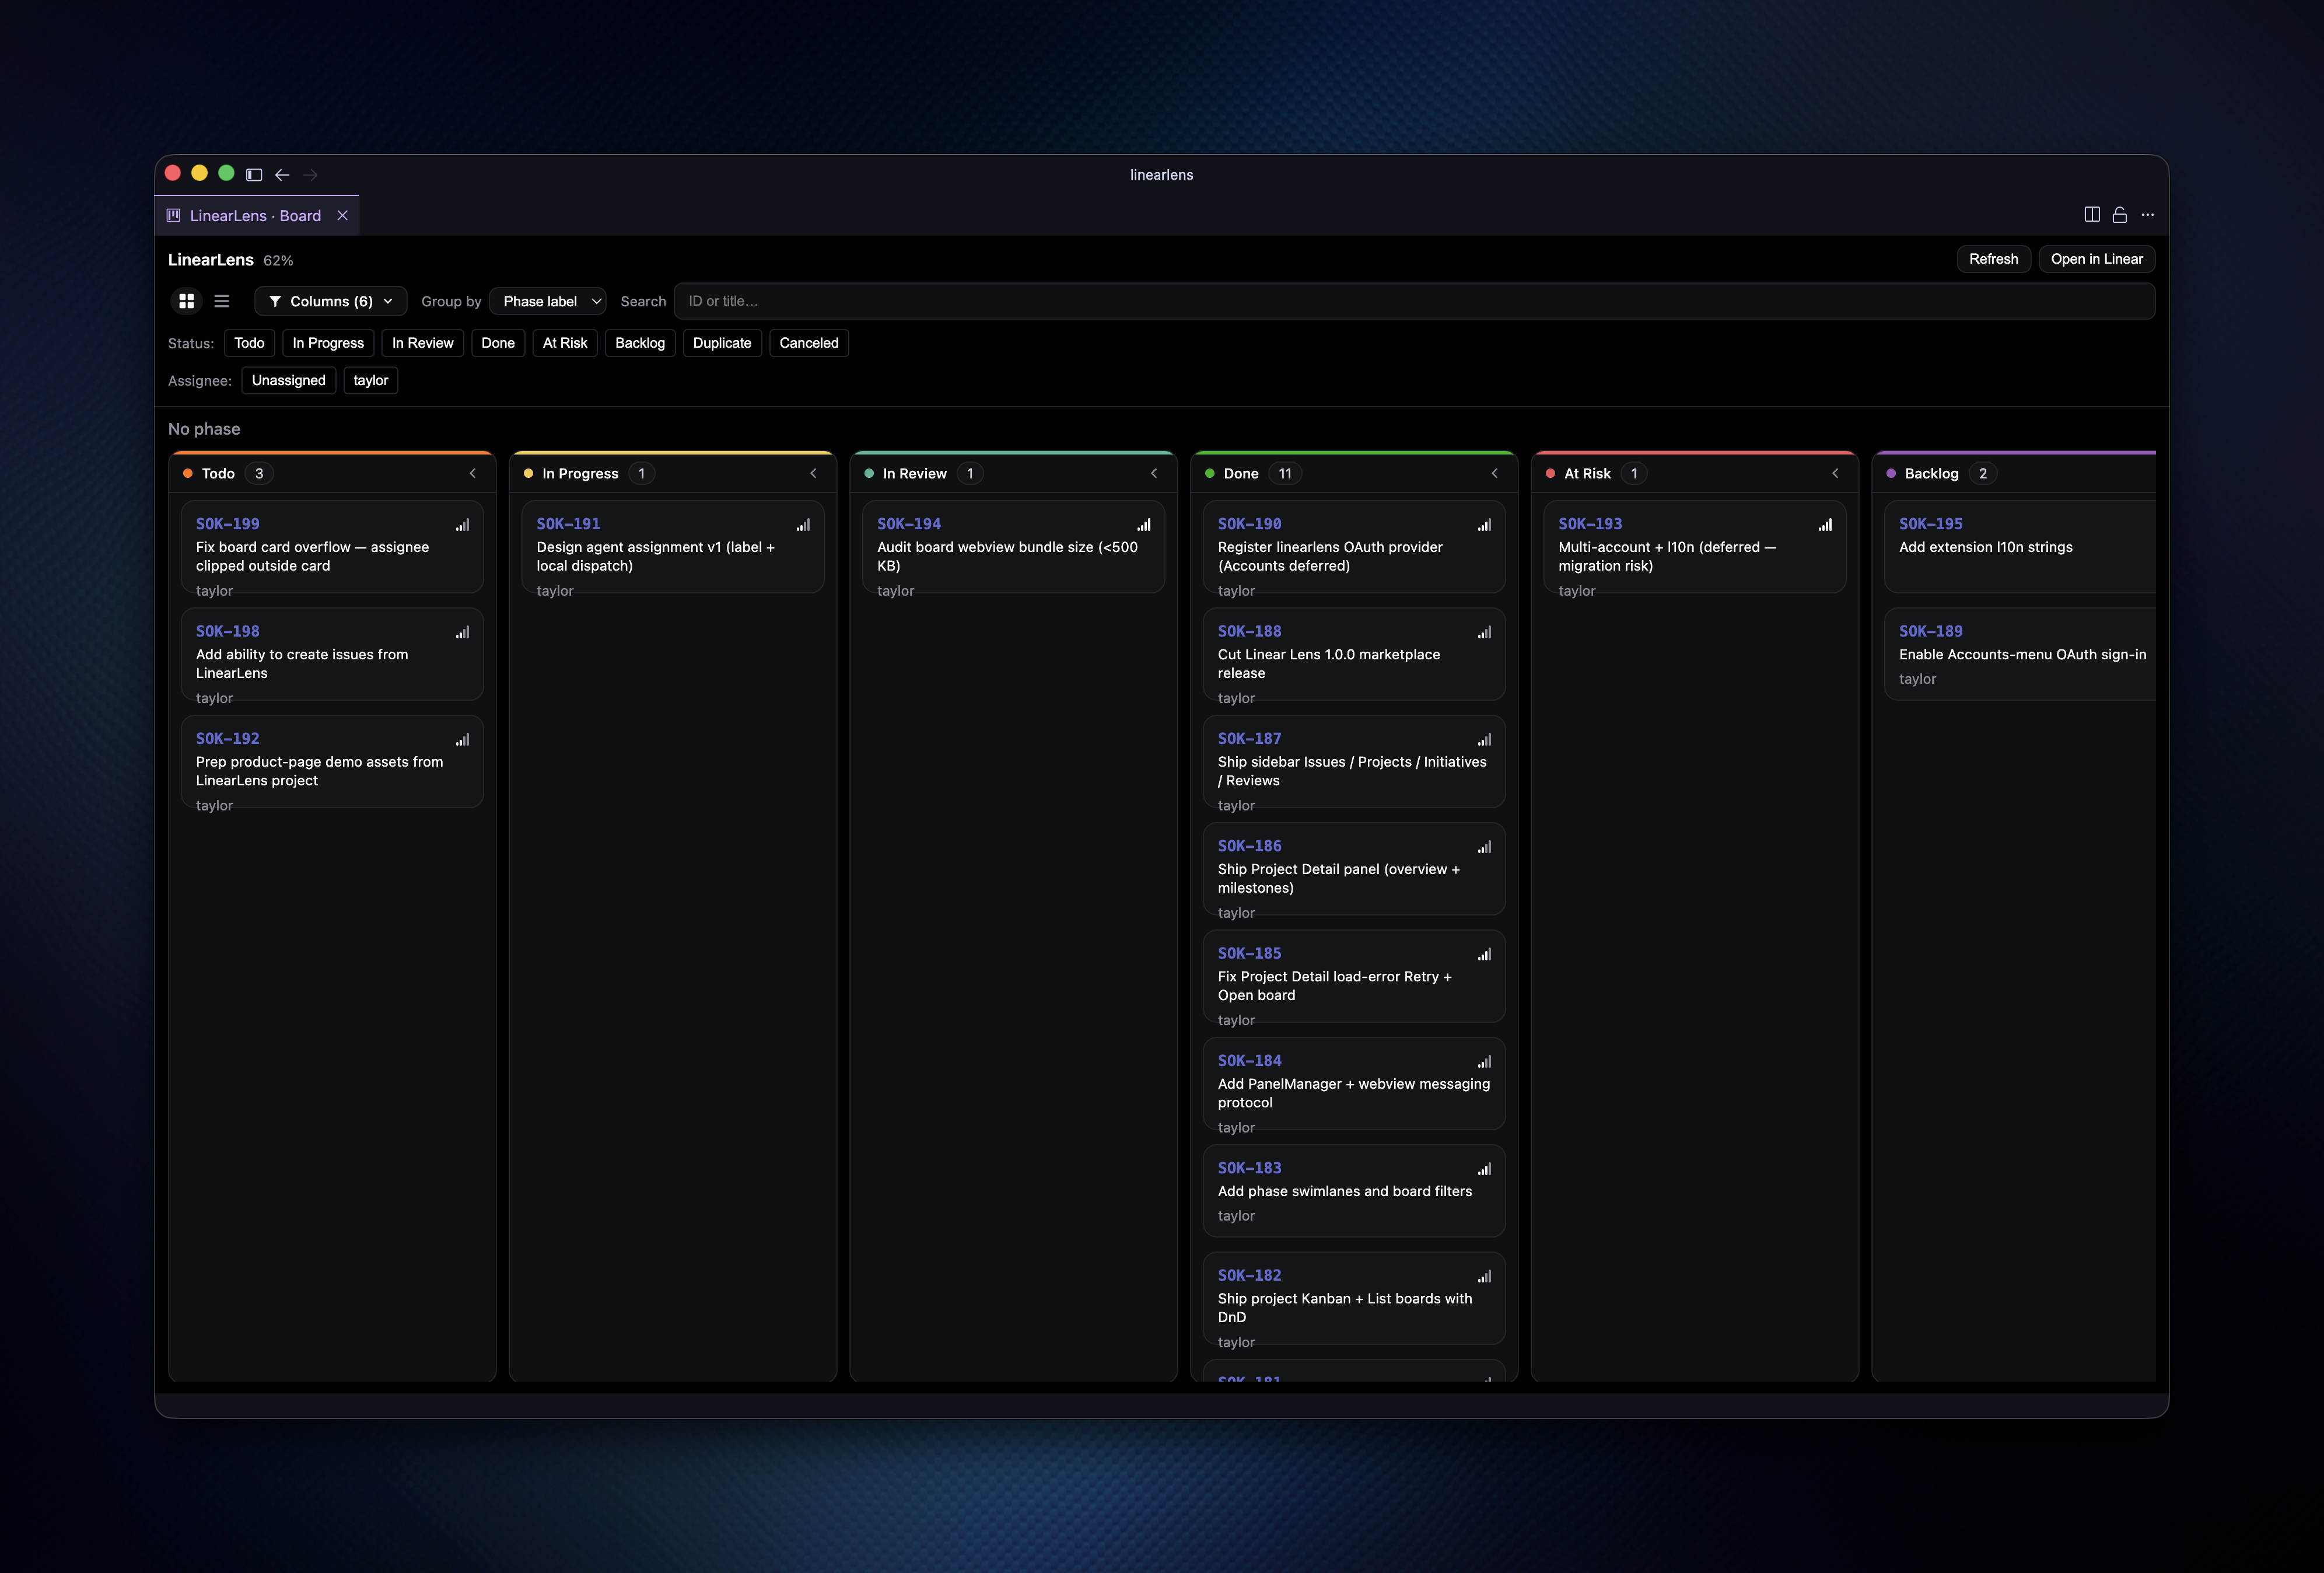Open issue link SOK-189
This screenshot has height=1573, width=2324.
pos(1931,631)
